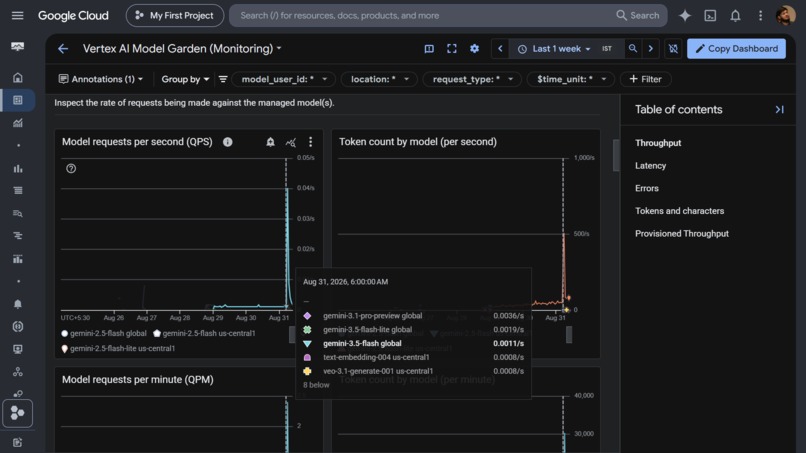Open the sidebar Alerting bell icon
This screenshot has width=806, height=453.
[x=17, y=304]
